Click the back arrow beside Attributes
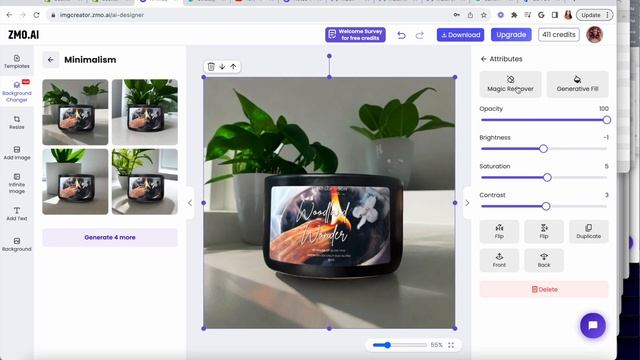Screen dimensions: 640x360 coord(484,59)
